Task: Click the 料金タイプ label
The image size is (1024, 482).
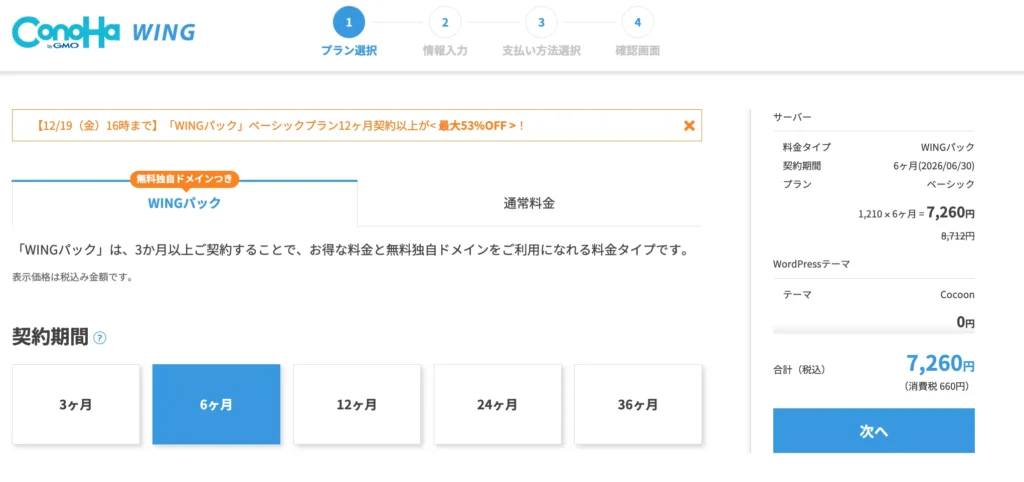Action: click(x=807, y=147)
